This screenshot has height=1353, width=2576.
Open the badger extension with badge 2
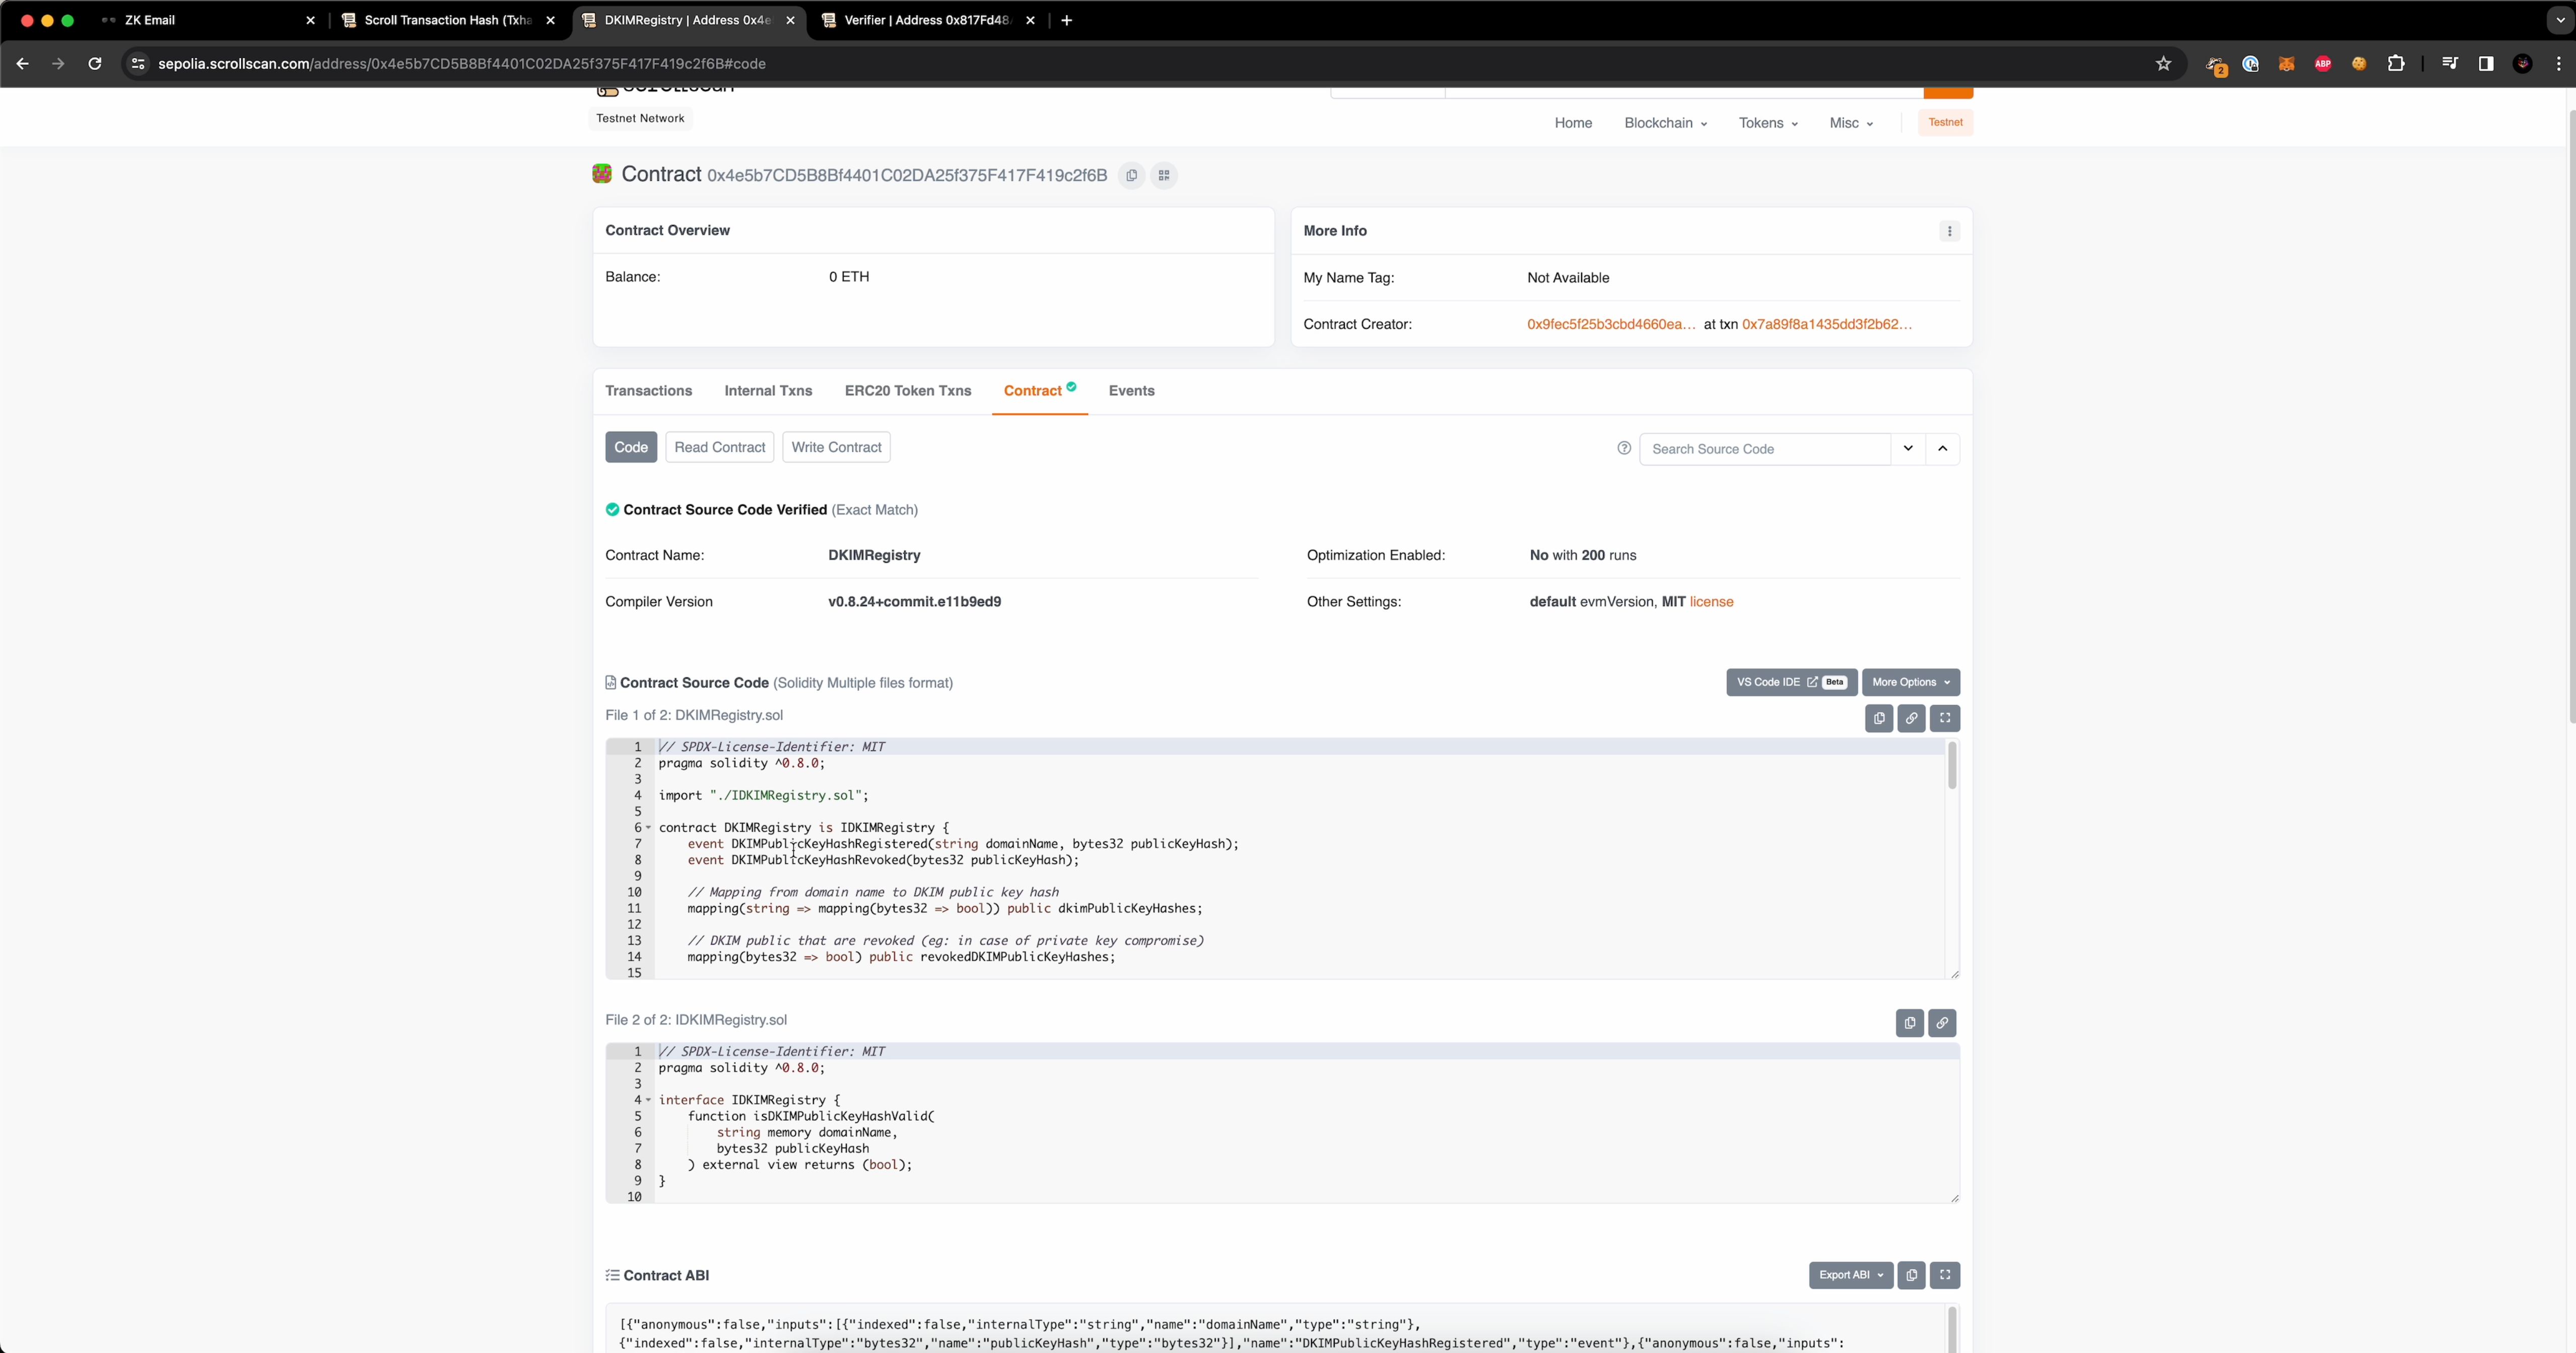click(x=2215, y=64)
